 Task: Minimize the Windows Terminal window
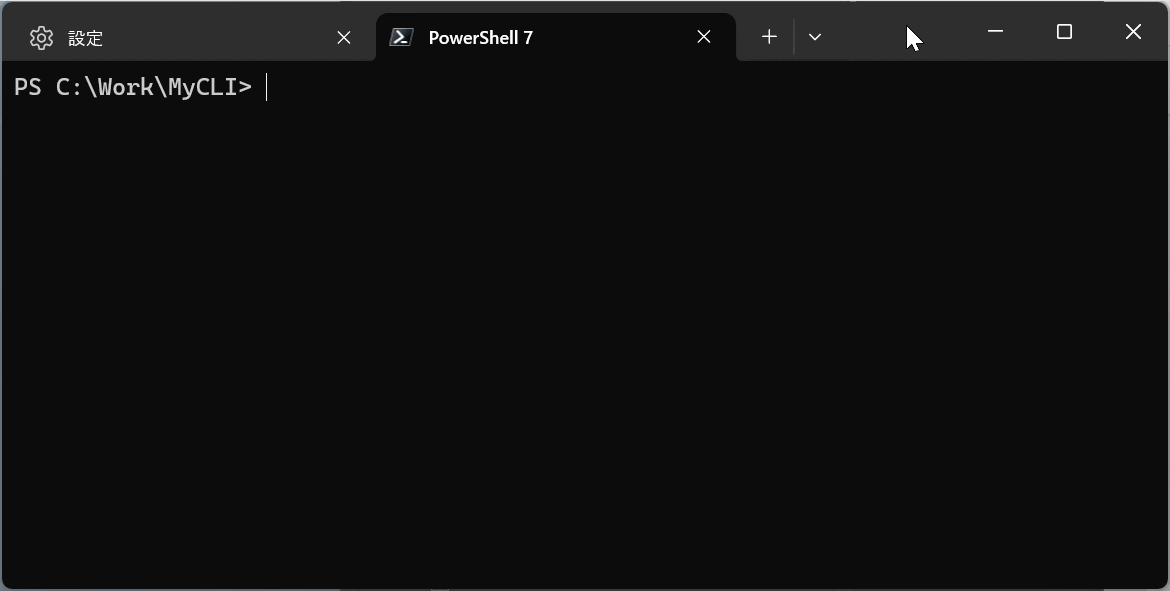(994, 32)
